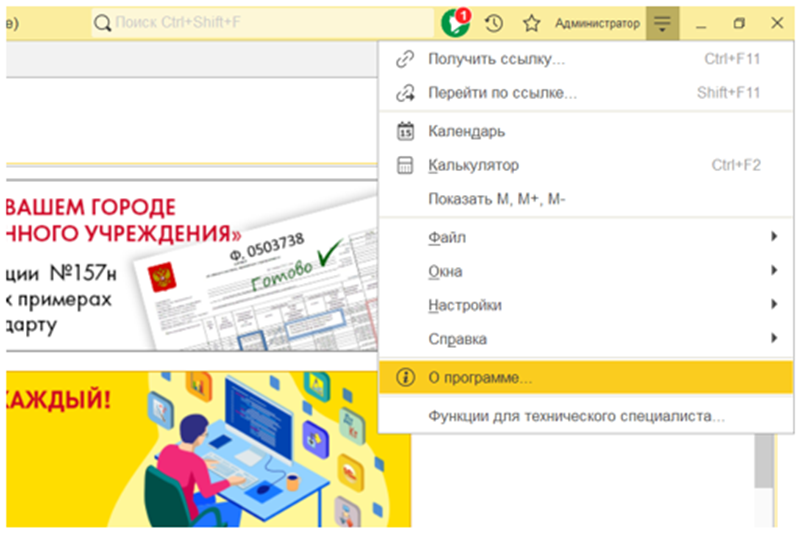Screen dimensions: 801x543
Task: Click the hamburger service menu icon
Action: click(662, 22)
